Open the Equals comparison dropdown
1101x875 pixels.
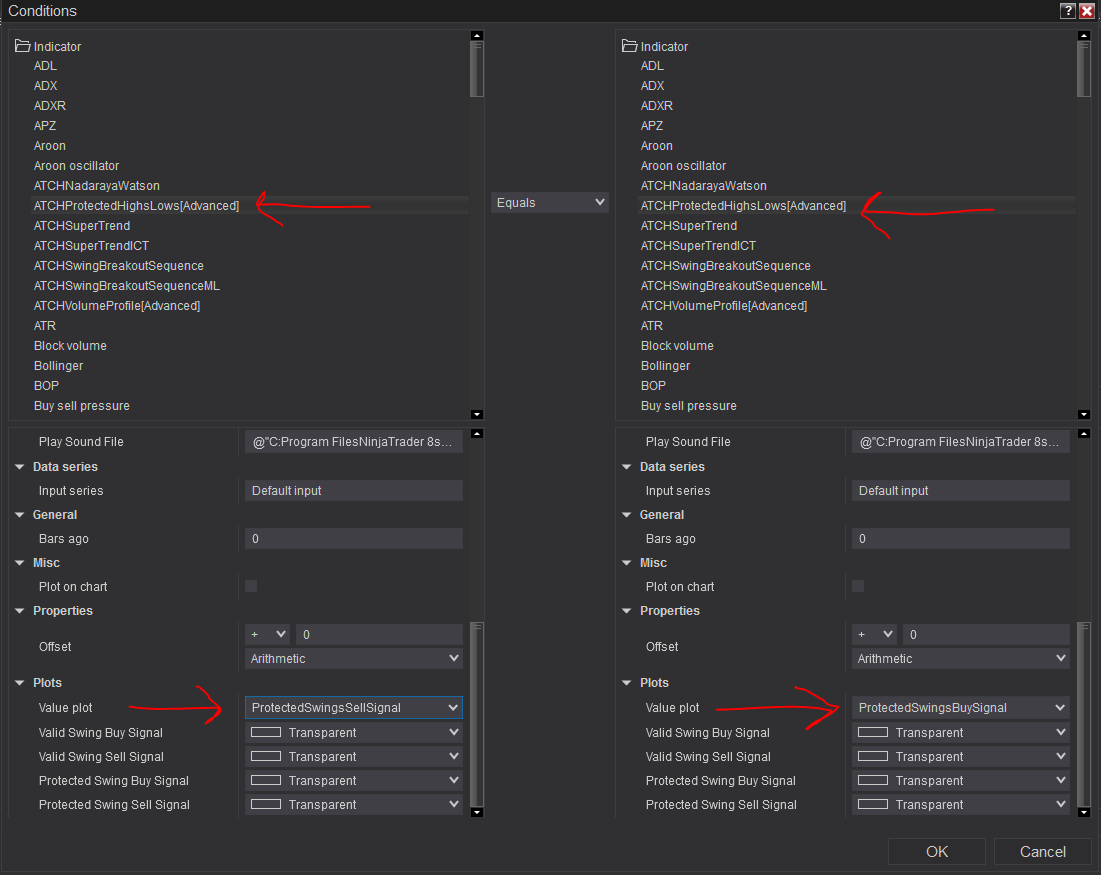pyautogui.click(x=550, y=202)
